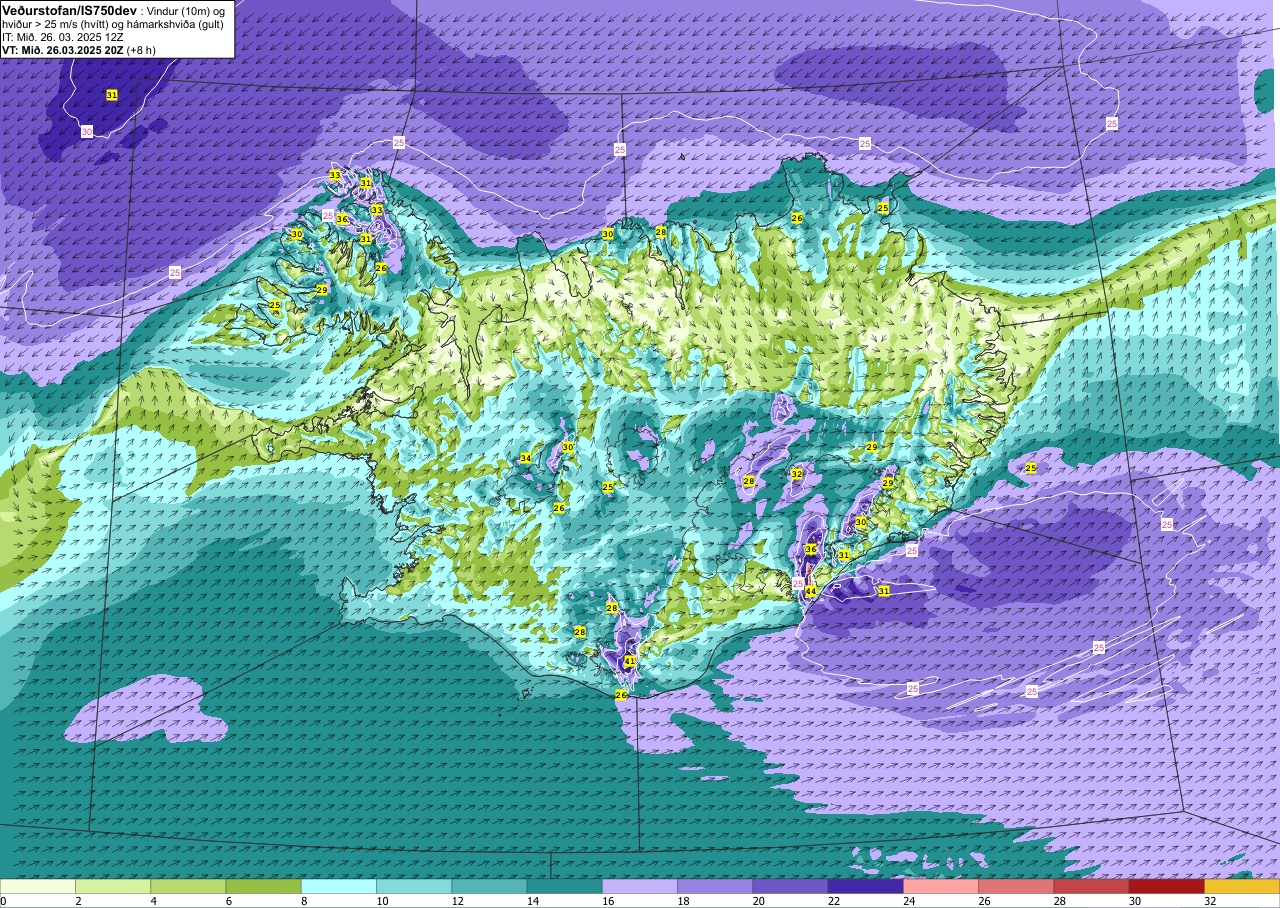Viewport: 1280px width, 908px height.
Task: Click the pink 24–26 m/s legend swatch
Action: pyautogui.click(x=941, y=887)
